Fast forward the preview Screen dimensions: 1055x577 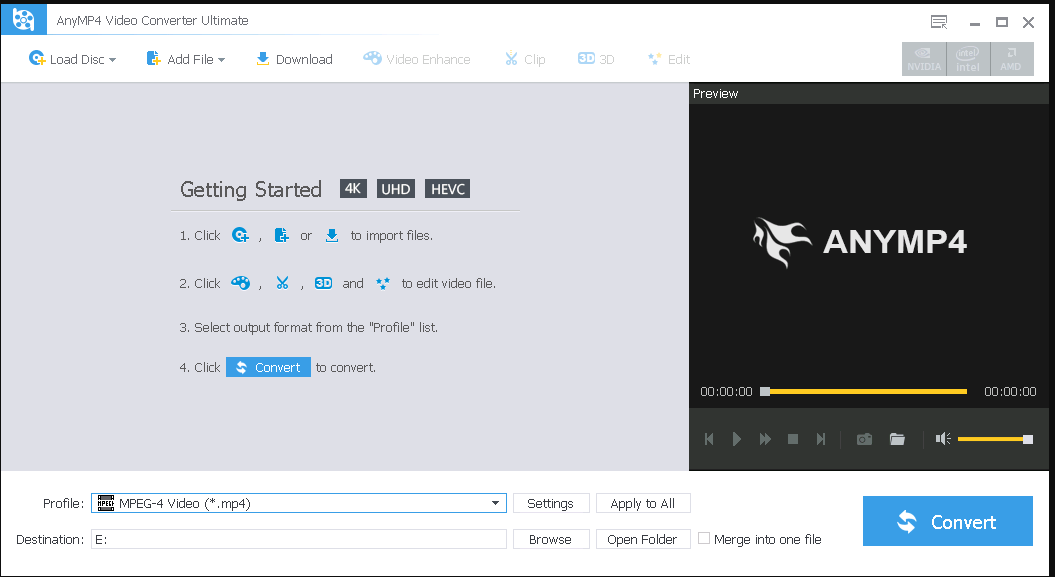[765, 439]
